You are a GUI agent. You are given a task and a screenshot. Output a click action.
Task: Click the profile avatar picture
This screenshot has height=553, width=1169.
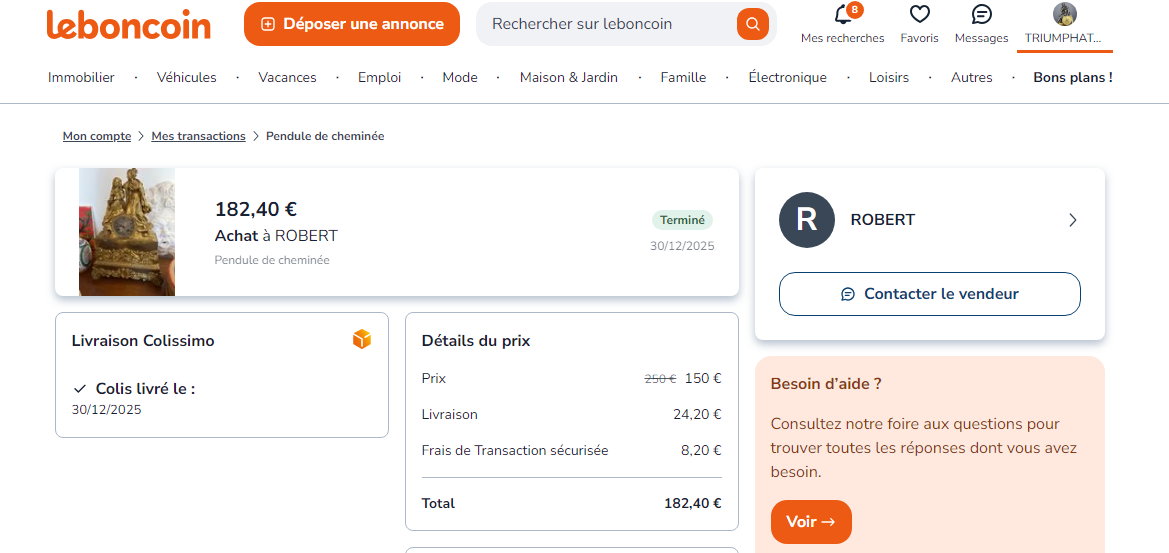[x=1064, y=14]
